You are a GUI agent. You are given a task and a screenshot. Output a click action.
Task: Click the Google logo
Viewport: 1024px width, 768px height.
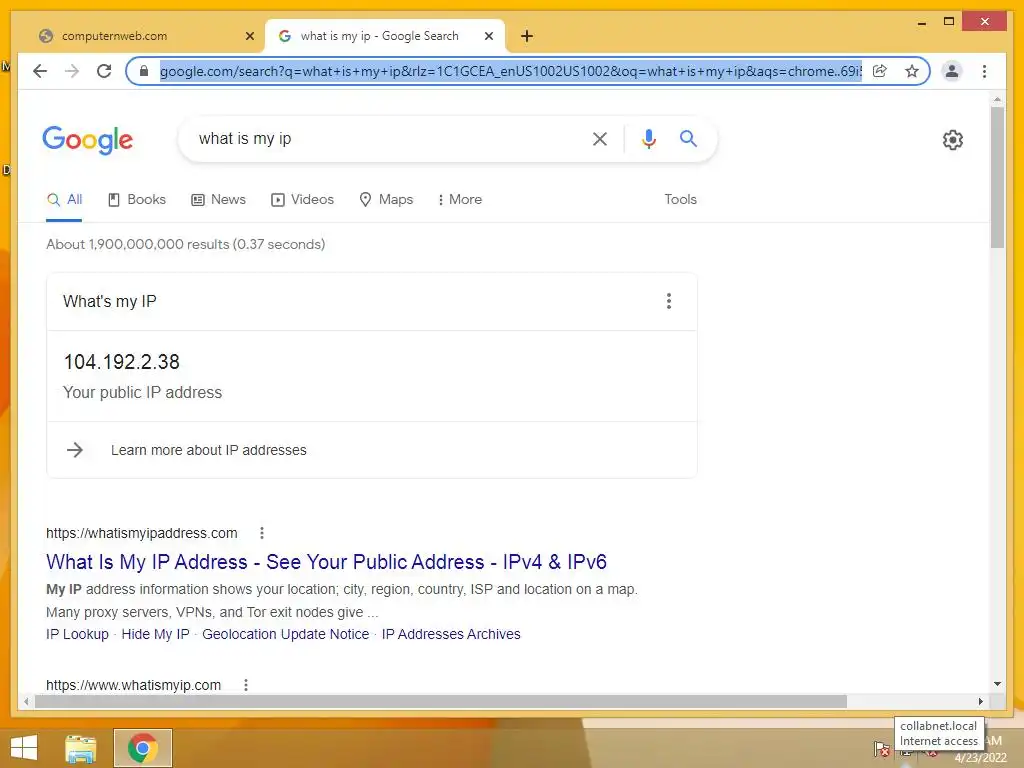(x=88, y=140)
